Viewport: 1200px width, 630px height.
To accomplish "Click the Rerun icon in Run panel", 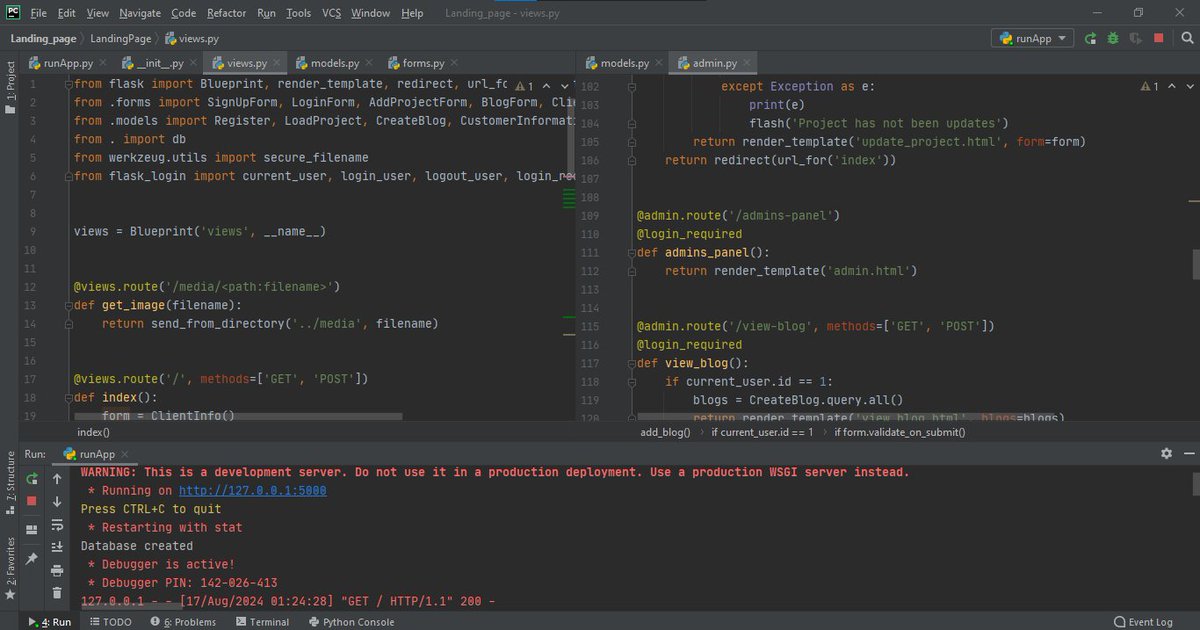I will [x=32, y=478].
